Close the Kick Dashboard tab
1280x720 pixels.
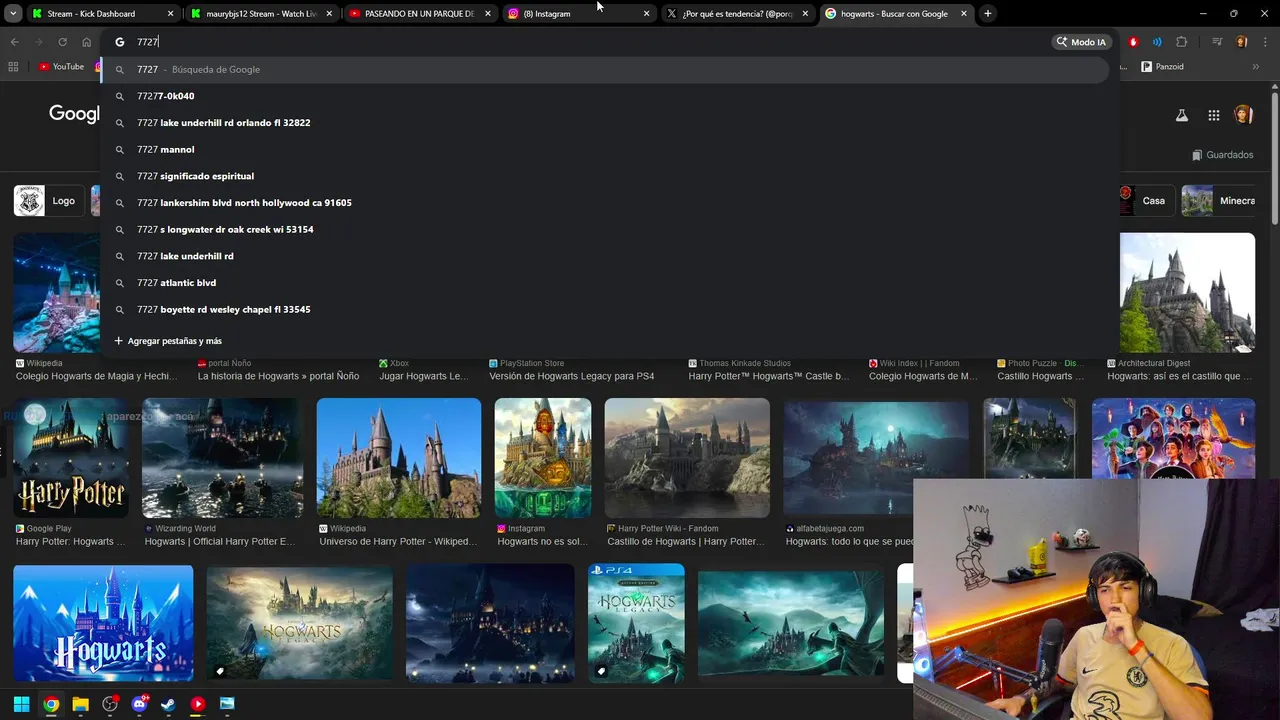tap(170, 14)
